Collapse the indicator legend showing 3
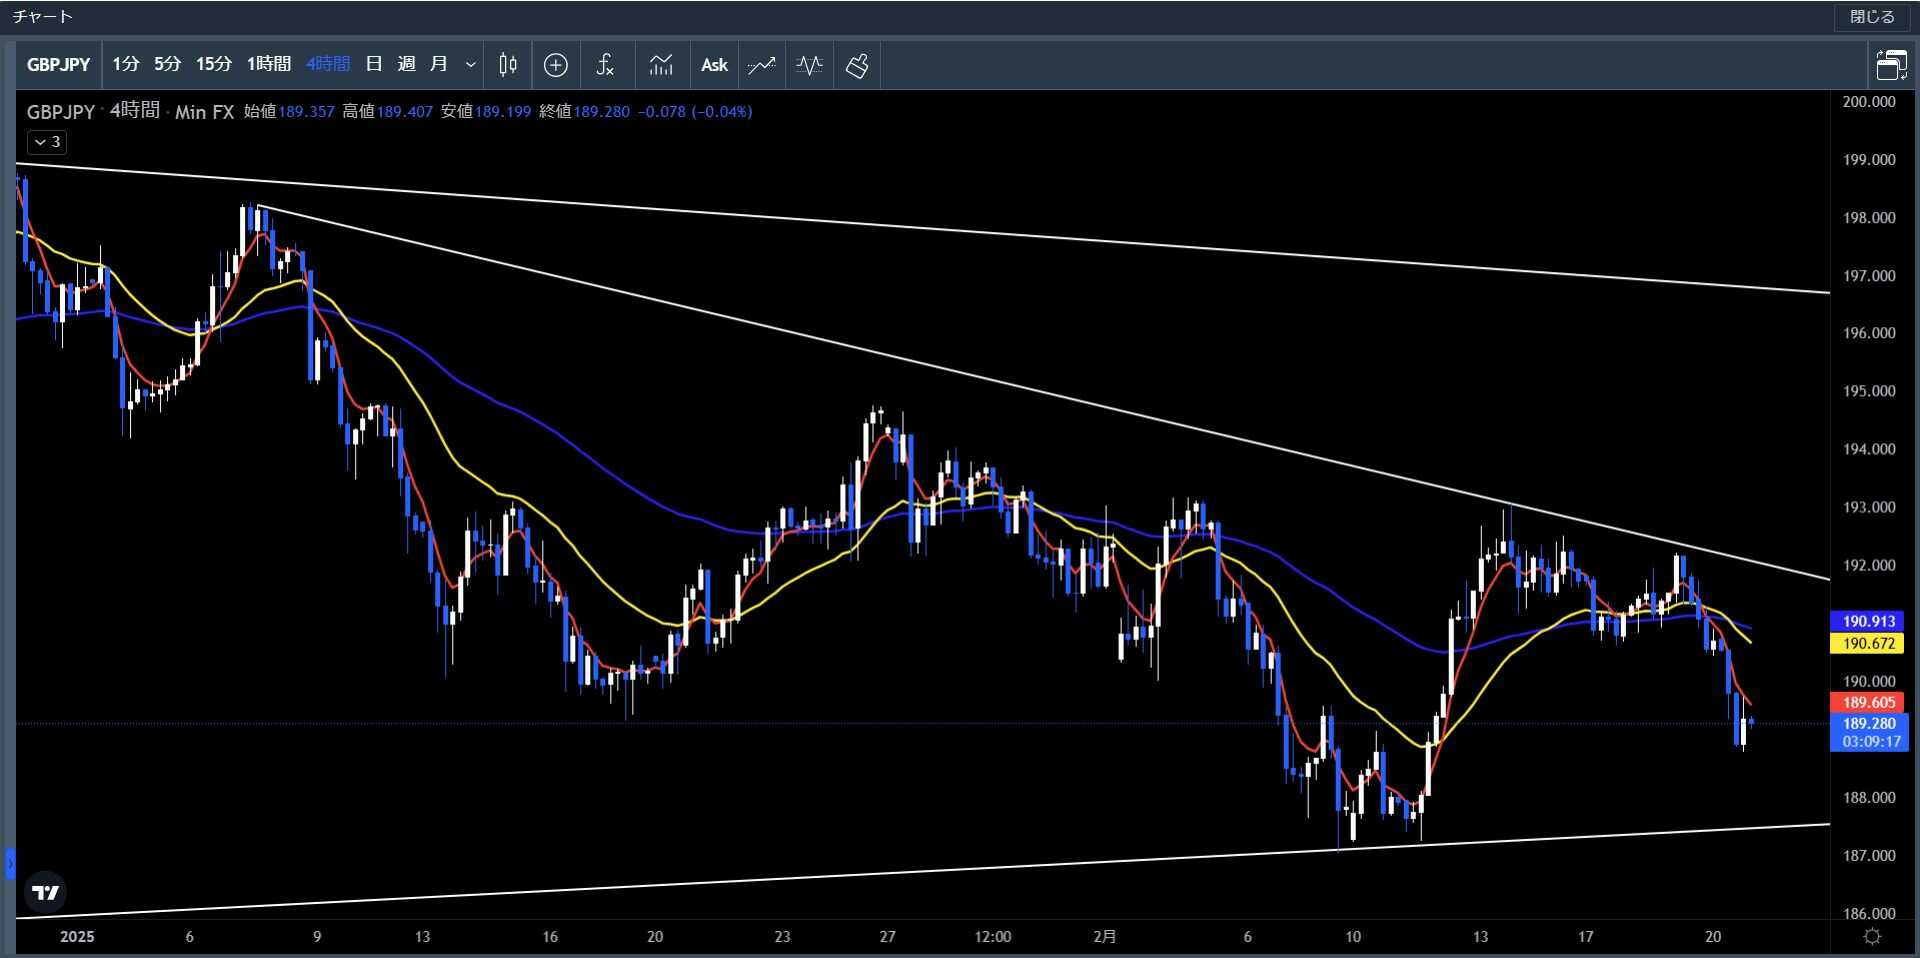Viewport: 1920px width, 958px height. tap(47, 142)
